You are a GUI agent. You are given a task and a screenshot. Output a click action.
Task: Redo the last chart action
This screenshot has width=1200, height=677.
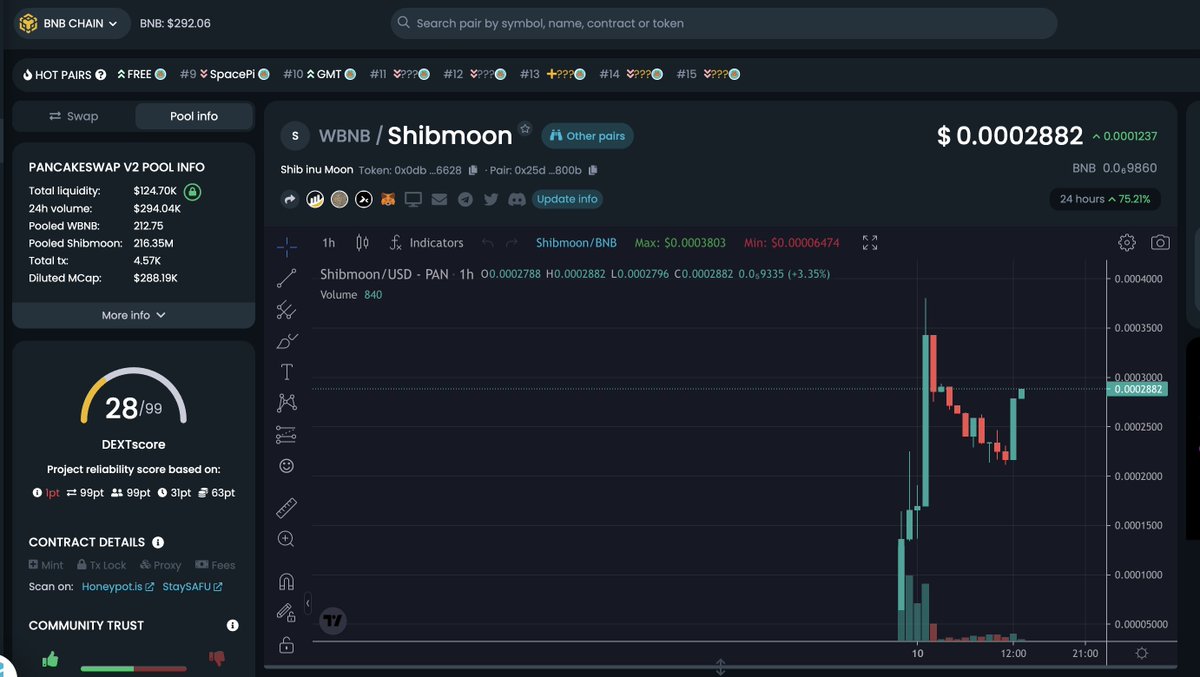click(512, 242)
